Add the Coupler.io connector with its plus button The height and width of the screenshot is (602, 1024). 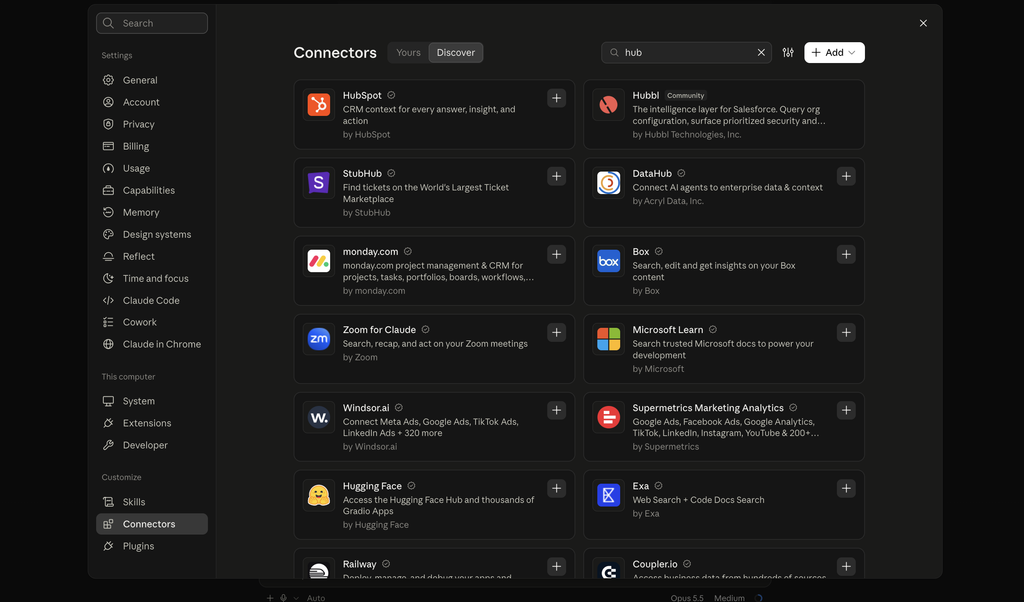click(x=846, y=566)
